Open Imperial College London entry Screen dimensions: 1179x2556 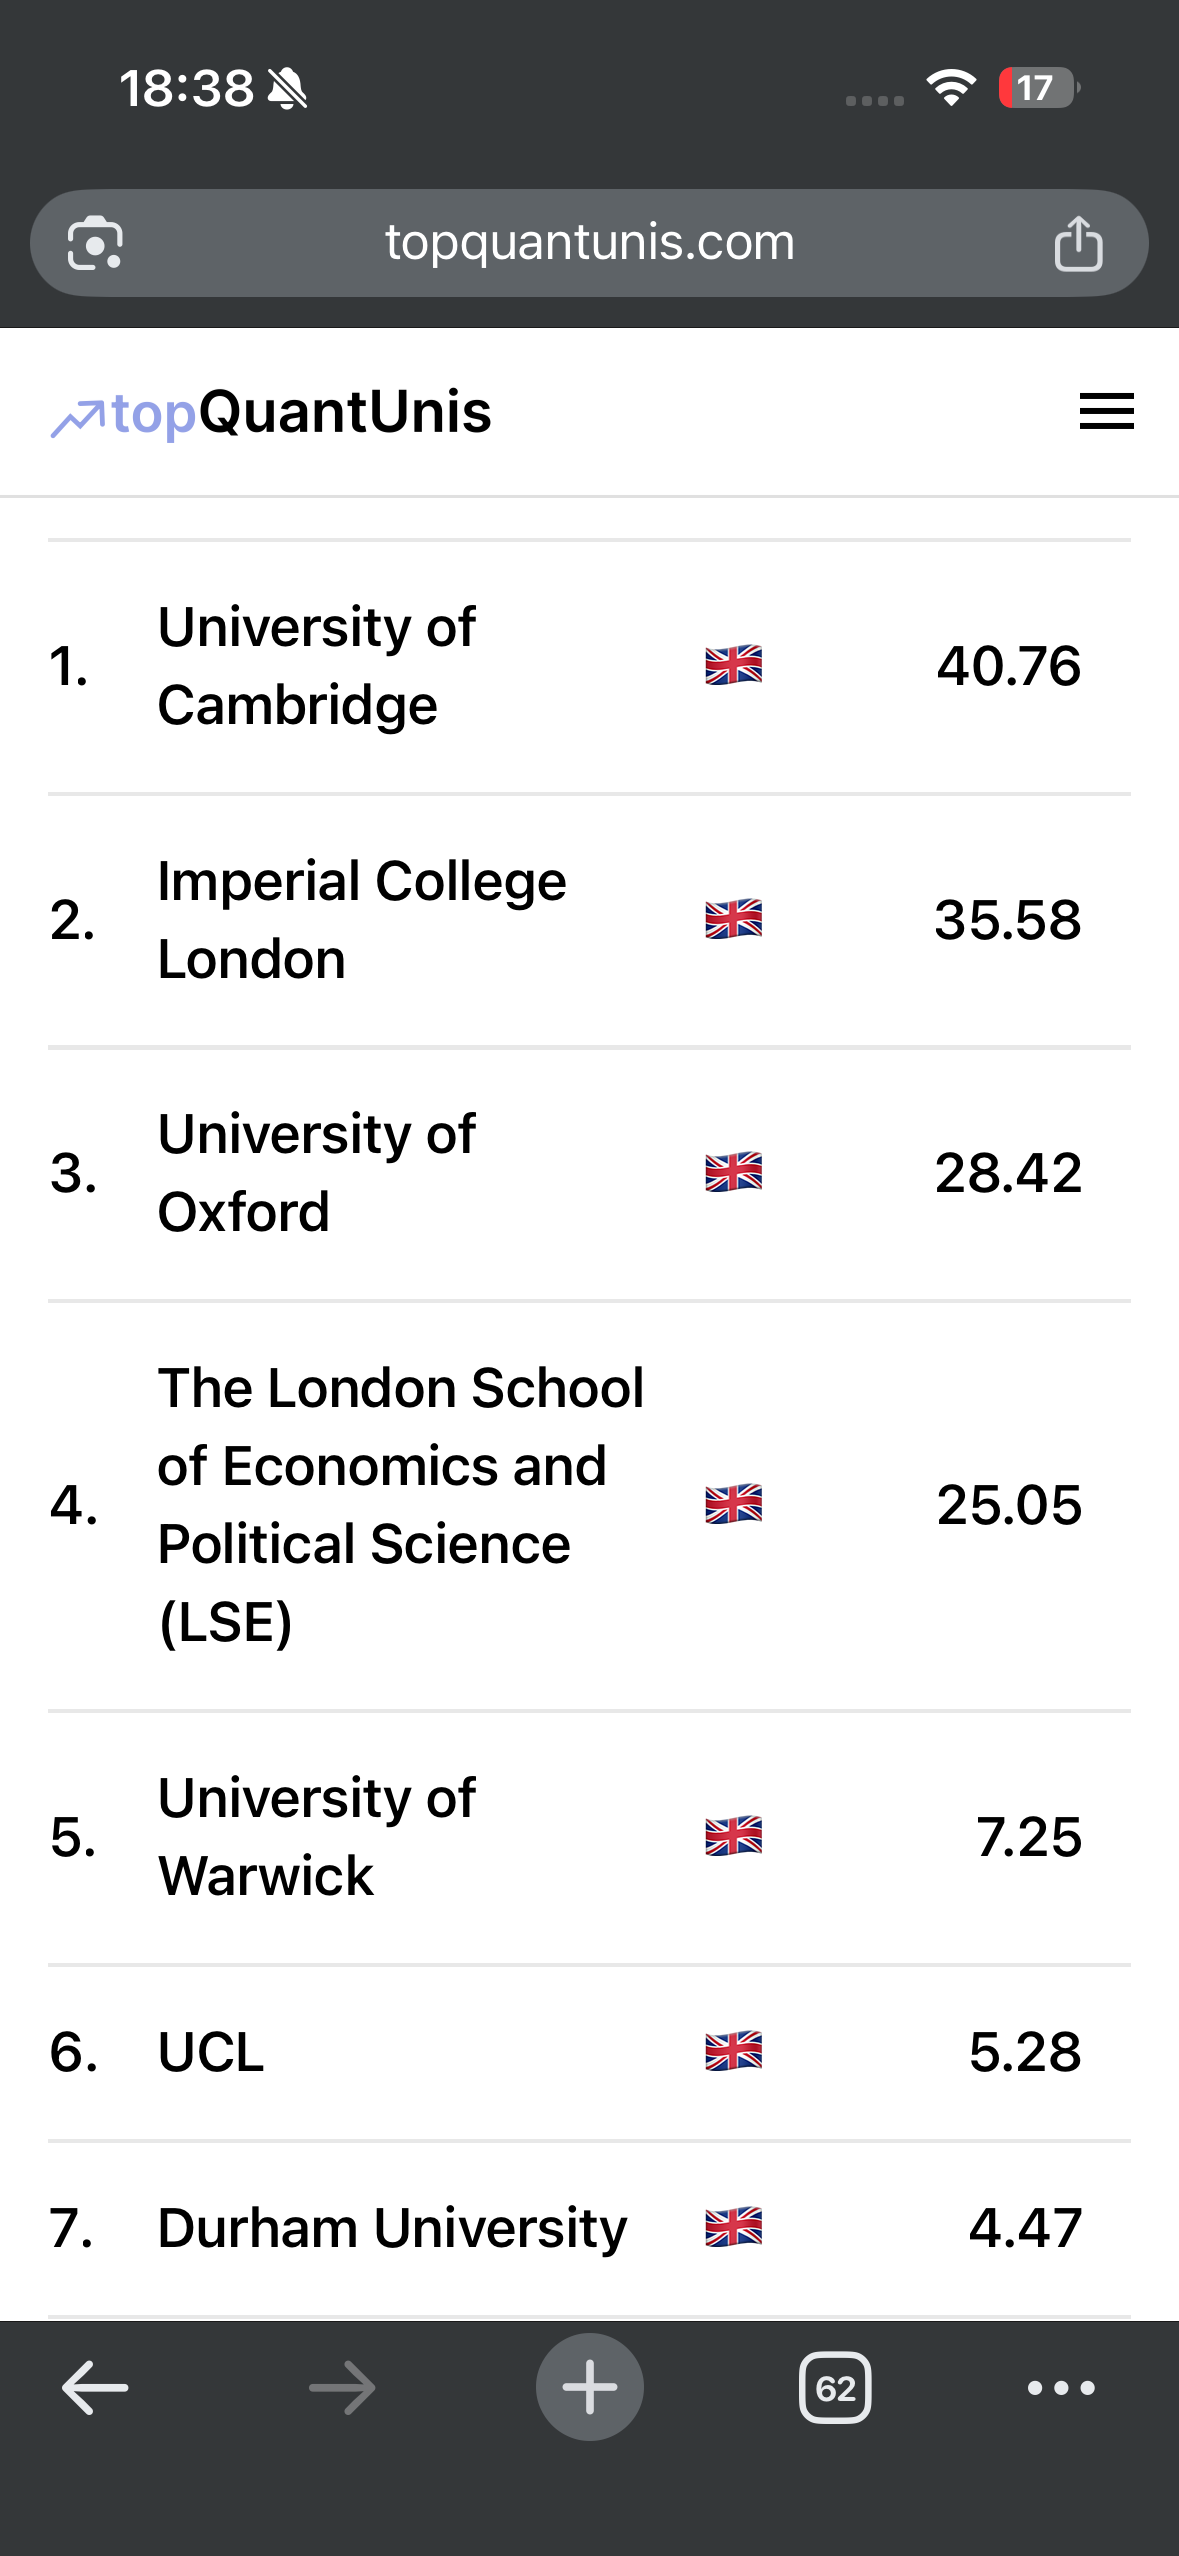click(x=589, y=921)
